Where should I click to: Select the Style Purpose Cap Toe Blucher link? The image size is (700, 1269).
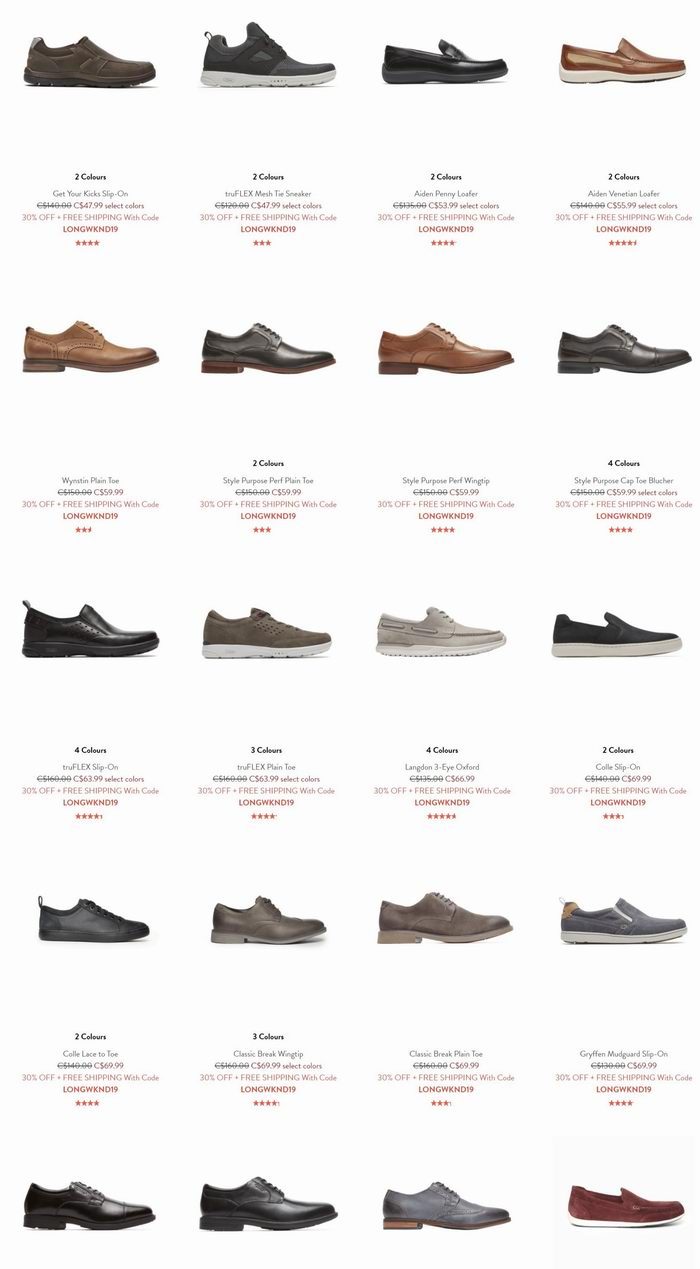pos(624,481)
